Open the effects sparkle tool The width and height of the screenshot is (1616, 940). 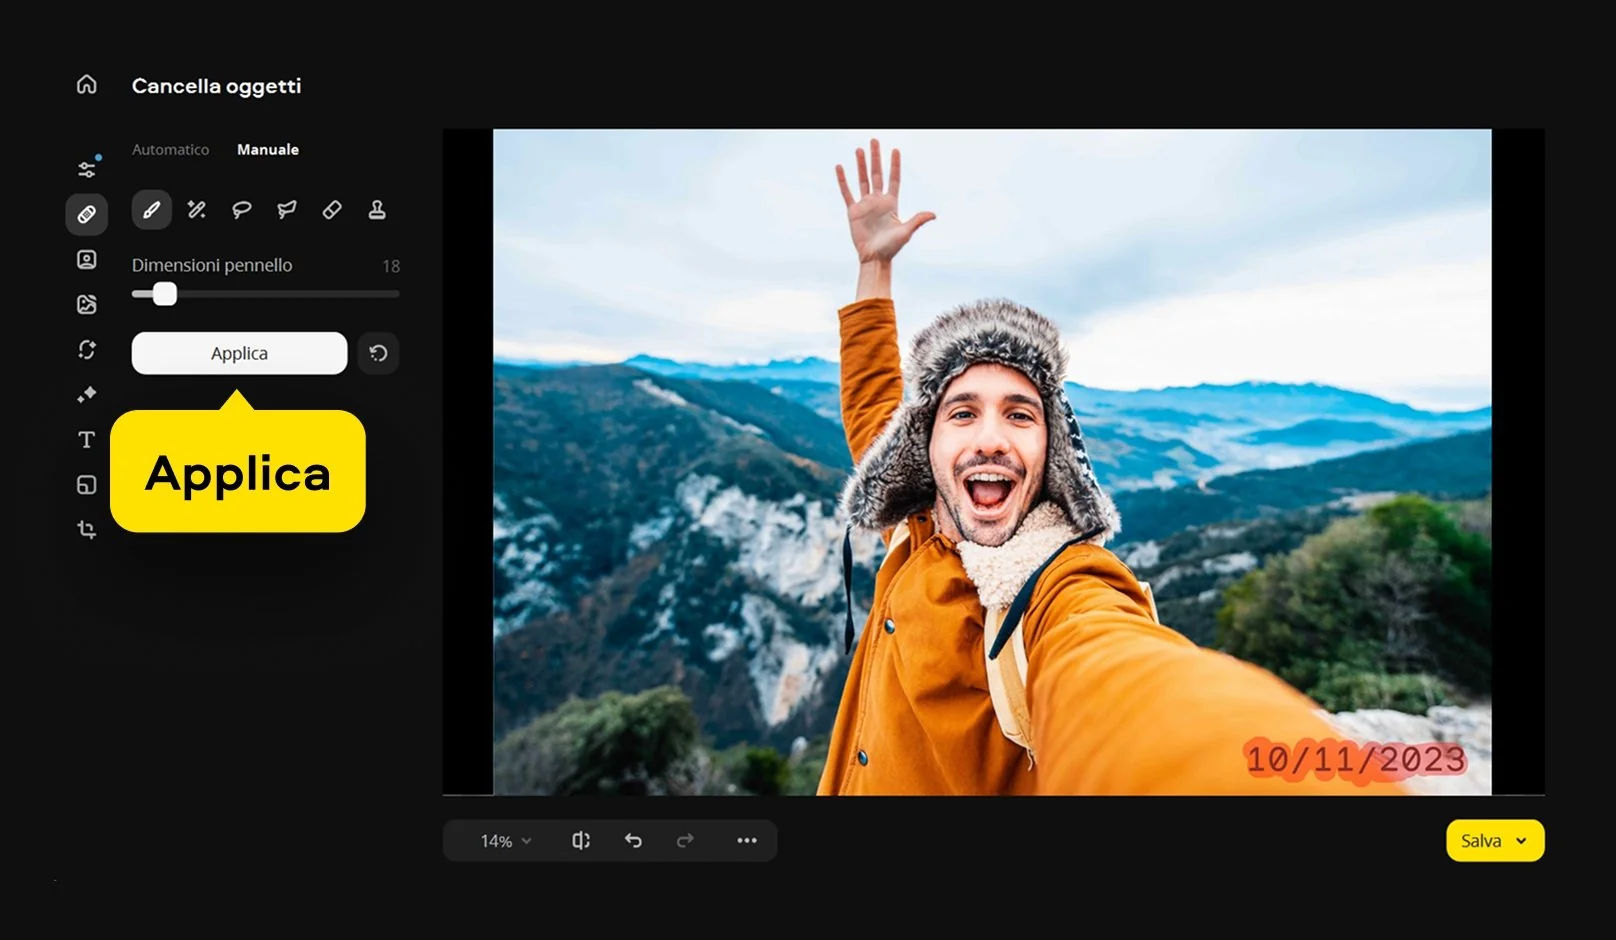(87, 394)
